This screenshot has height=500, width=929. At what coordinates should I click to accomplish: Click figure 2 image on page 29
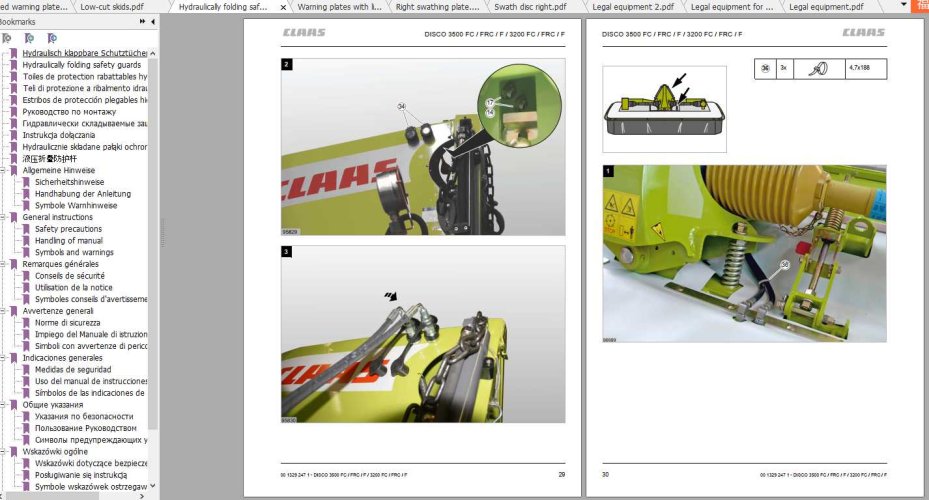click(423, 147)
